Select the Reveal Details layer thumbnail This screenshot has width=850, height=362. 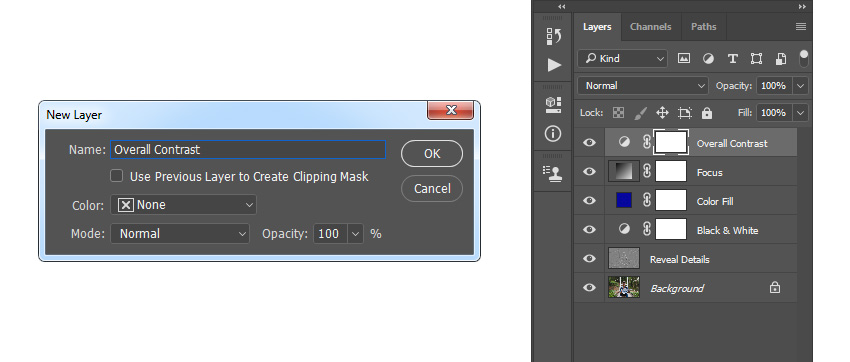(624, 259)
